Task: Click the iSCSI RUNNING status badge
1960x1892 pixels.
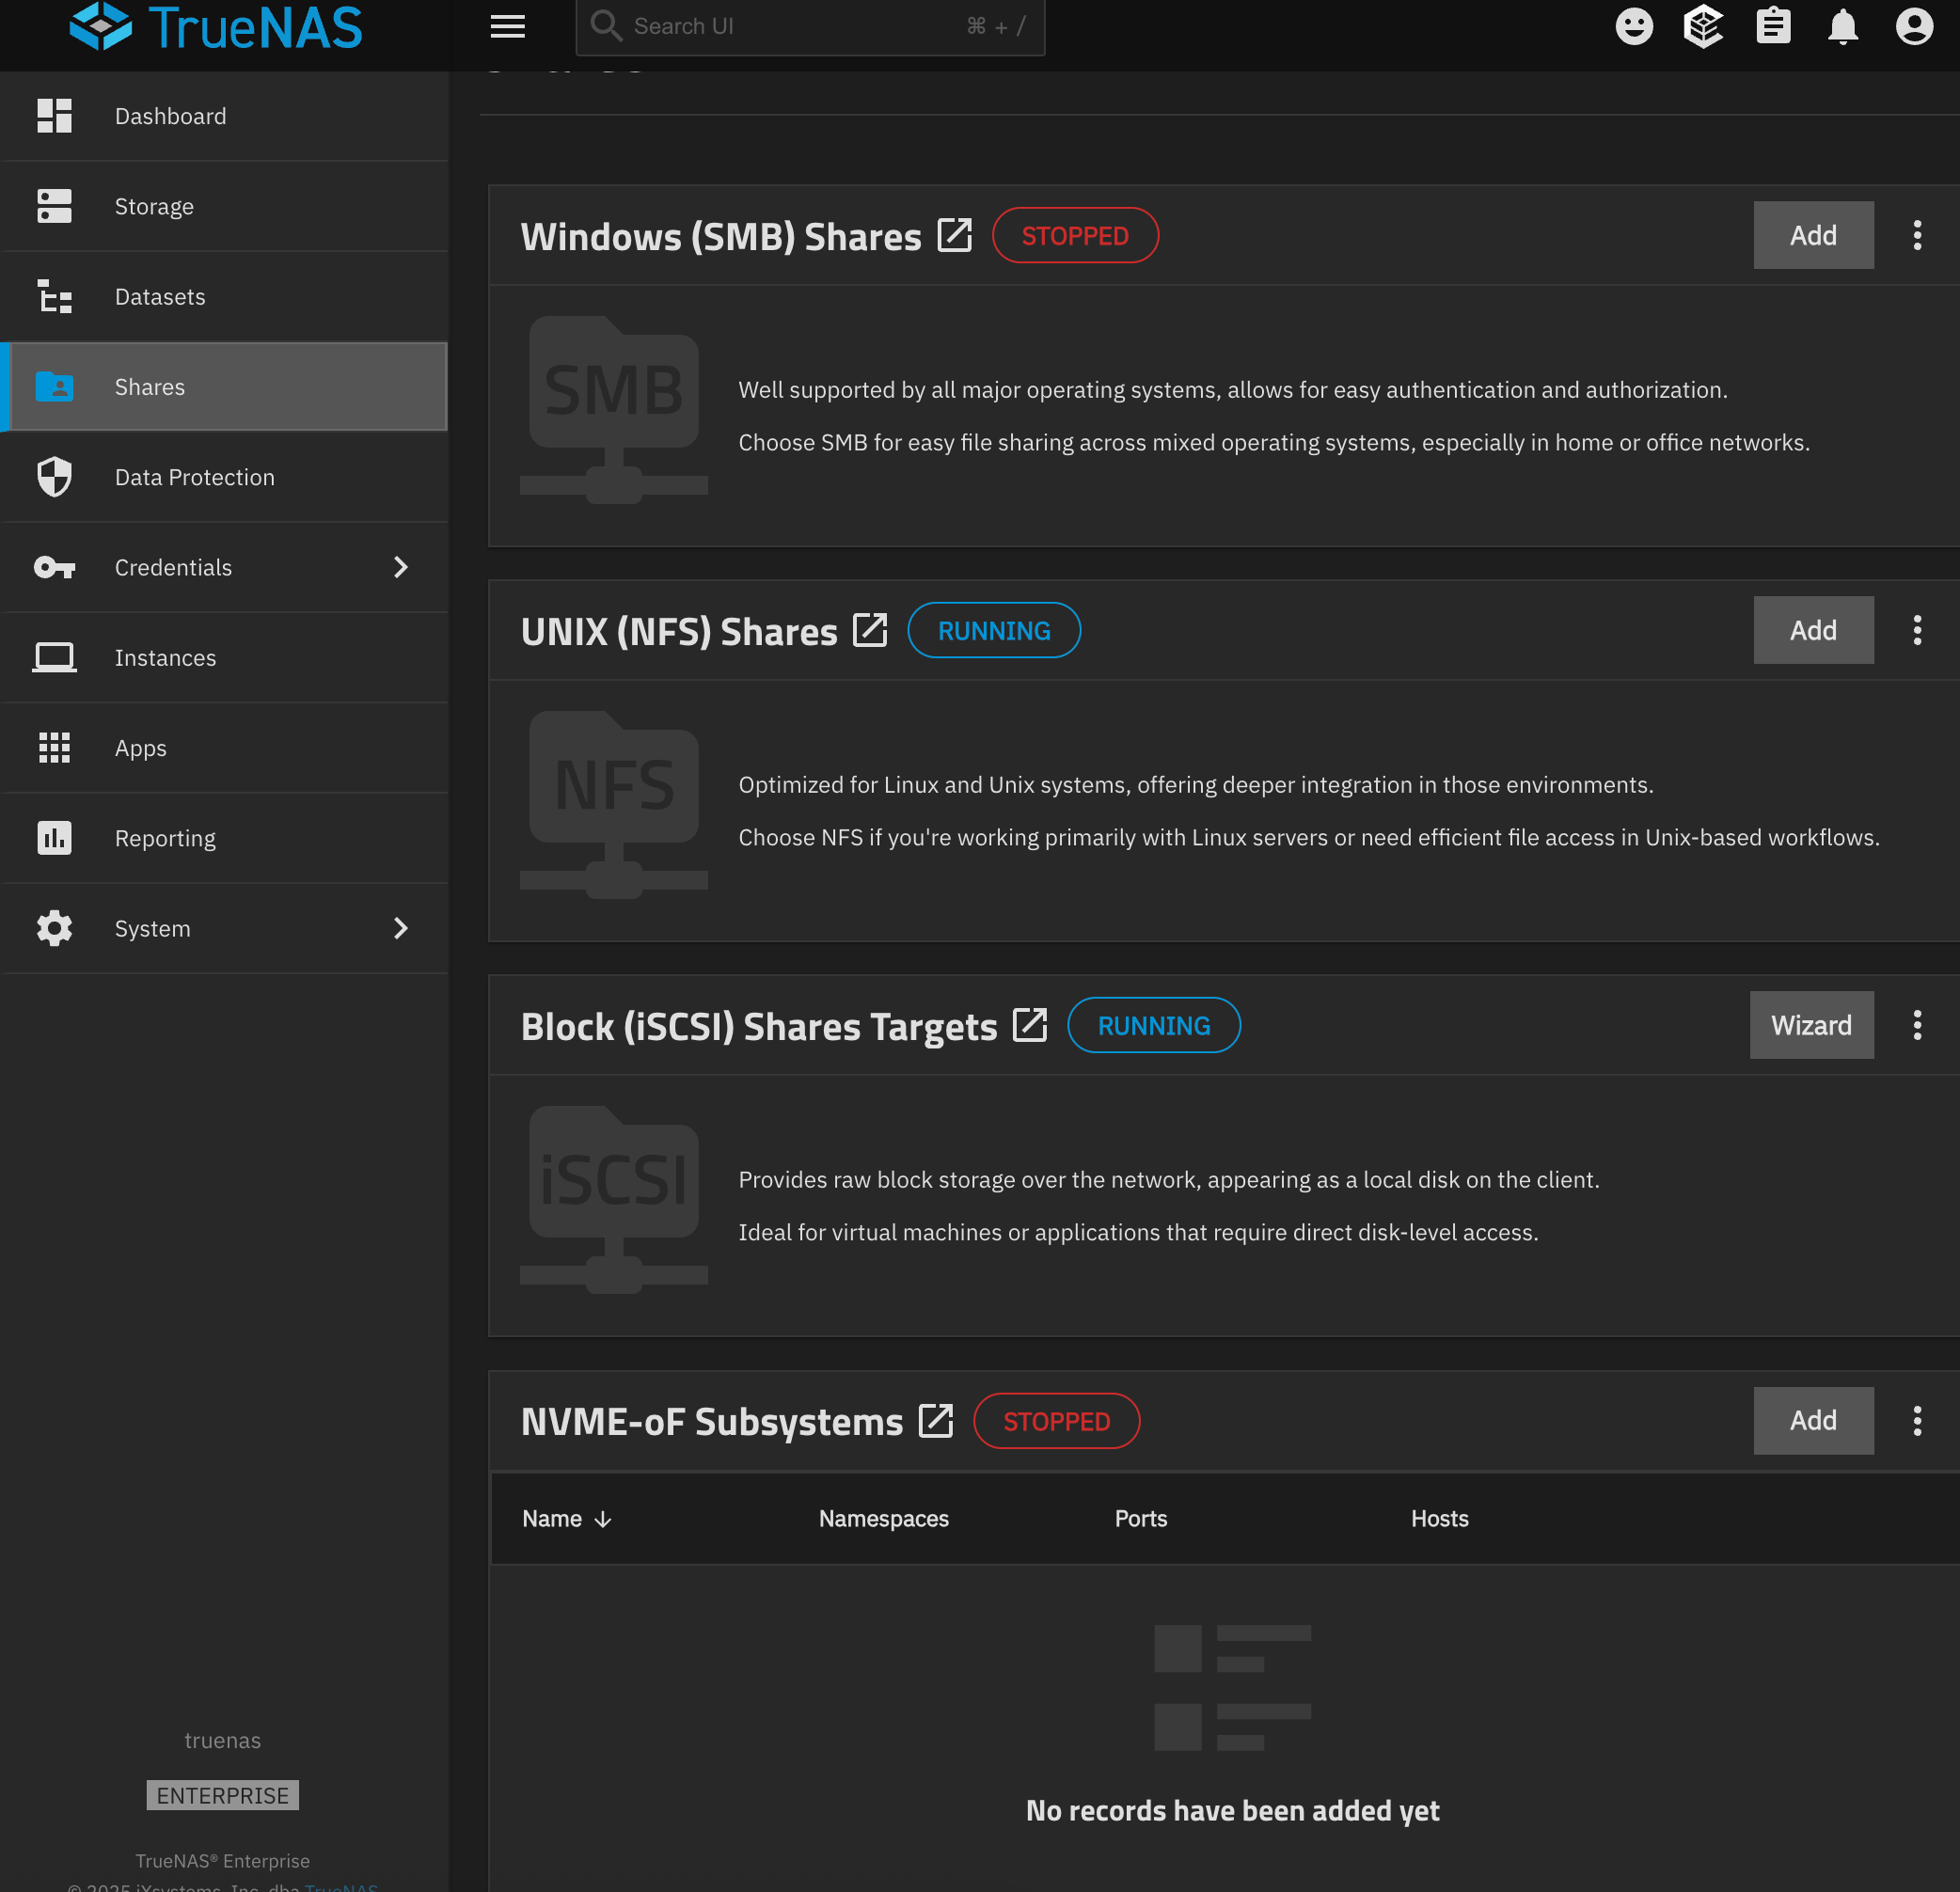Action: [x=1154, y=1025]
